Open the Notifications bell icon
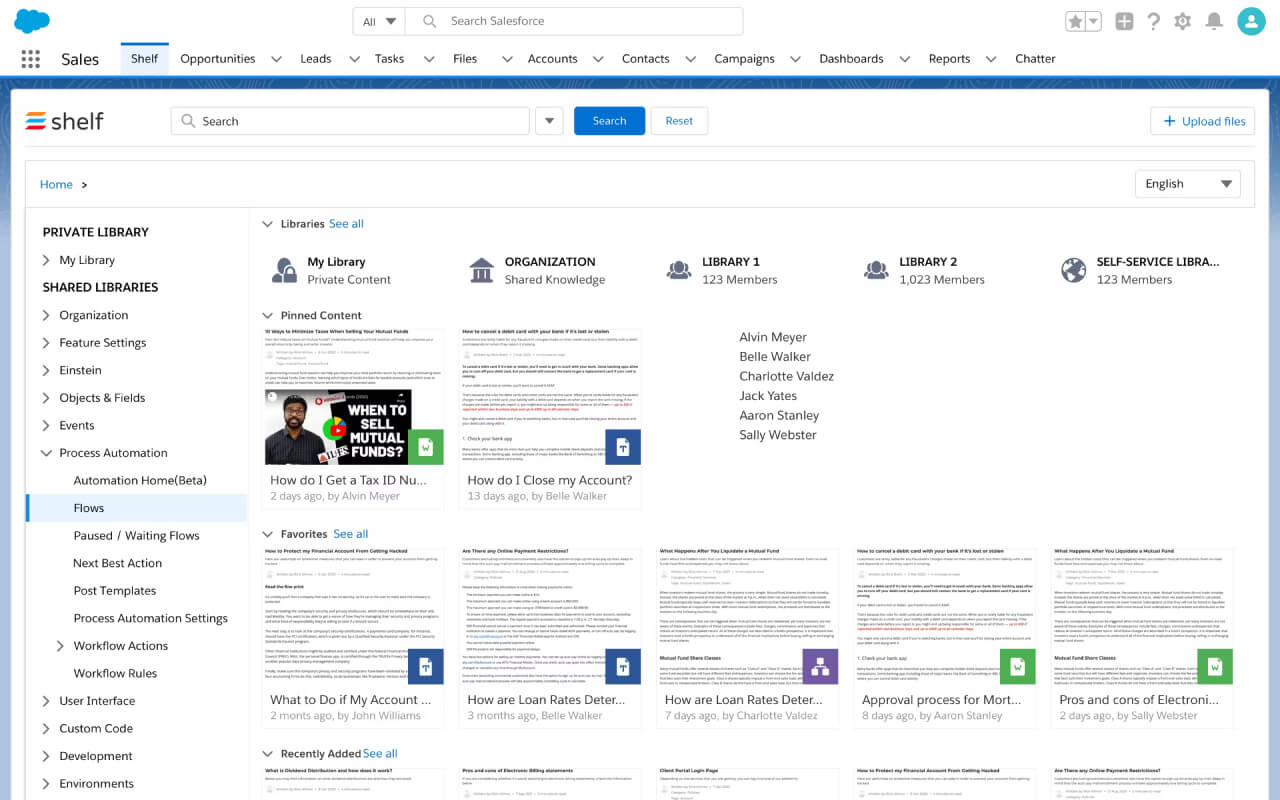 (1214, 21)
